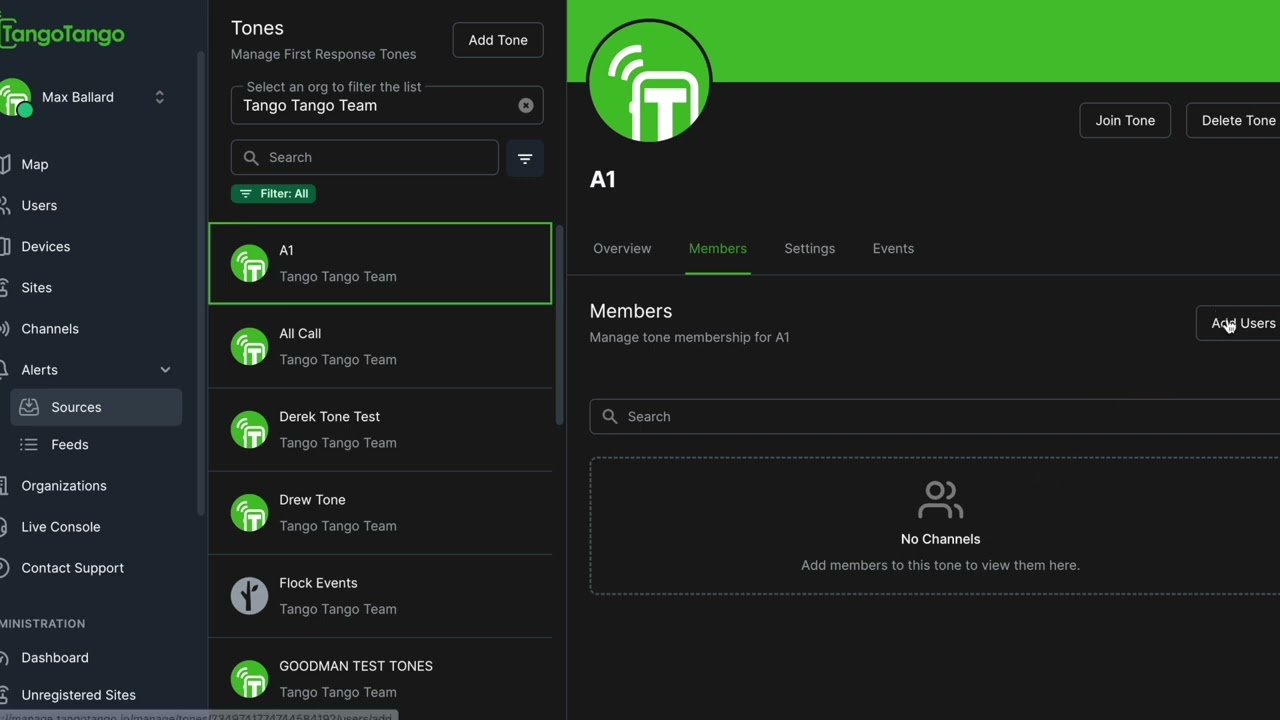Select the A1 tone icon
The width and height of the screenshot is (1280, 720).
click(x=250, y=264)
